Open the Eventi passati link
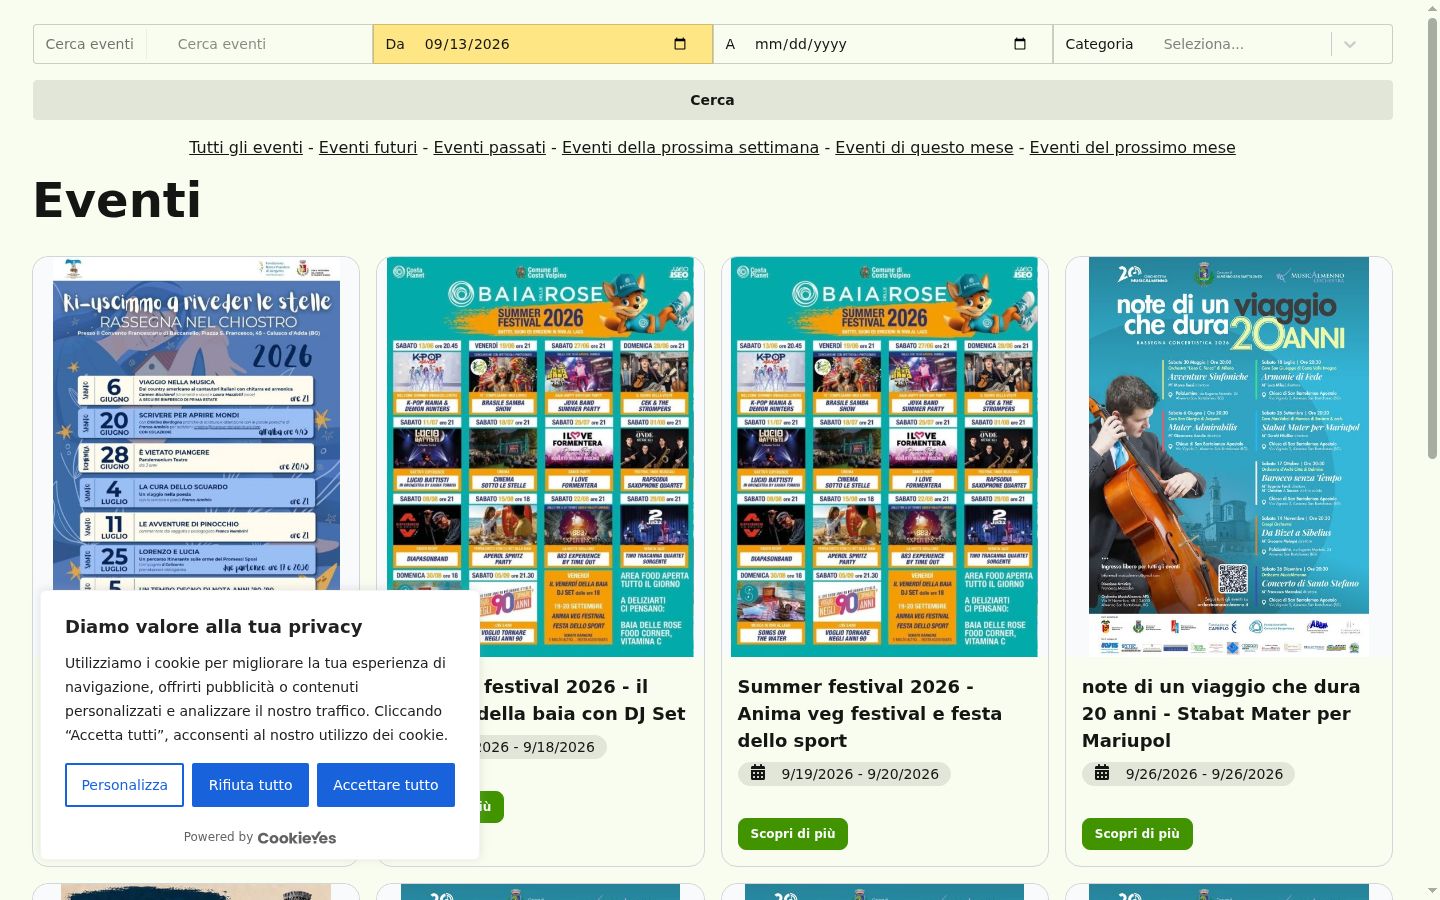This screenshot has width=1440, height=900. 490,148
